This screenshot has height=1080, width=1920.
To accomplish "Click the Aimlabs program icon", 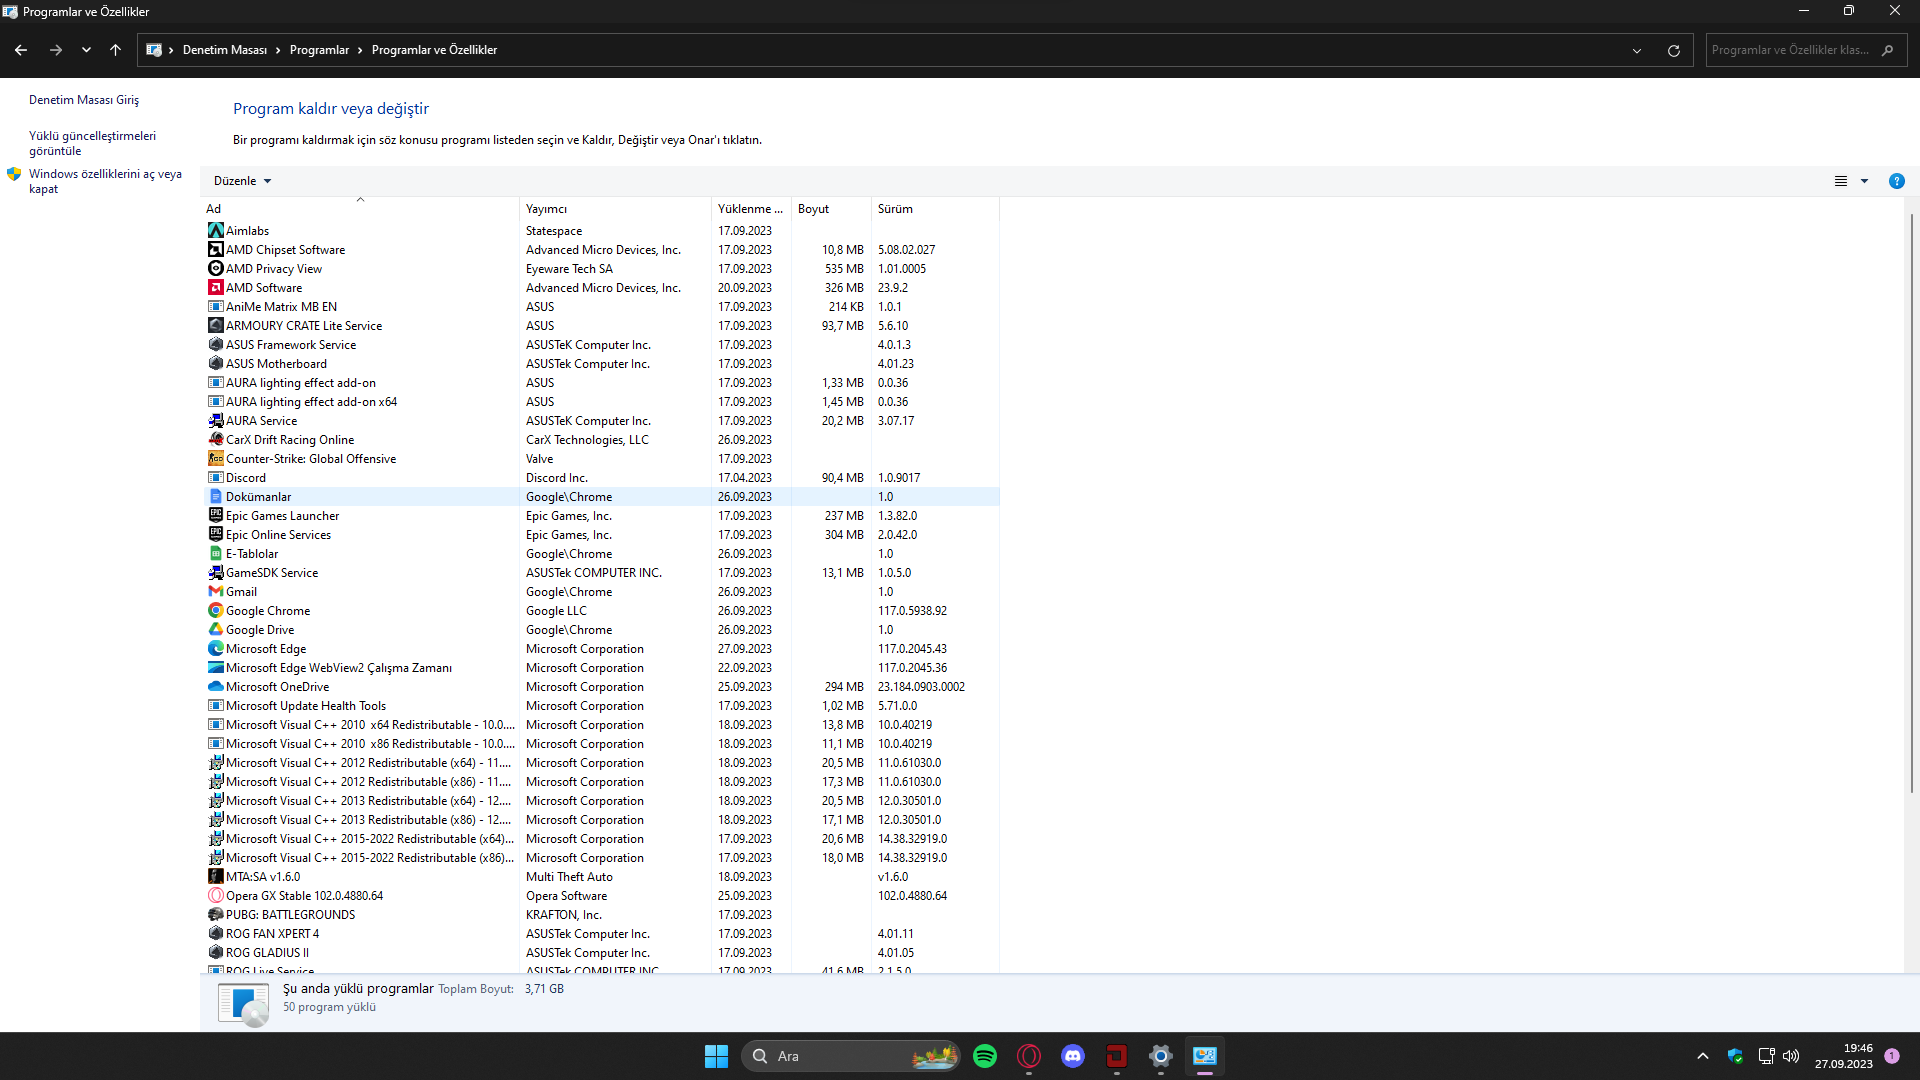I will coord(215,231).
